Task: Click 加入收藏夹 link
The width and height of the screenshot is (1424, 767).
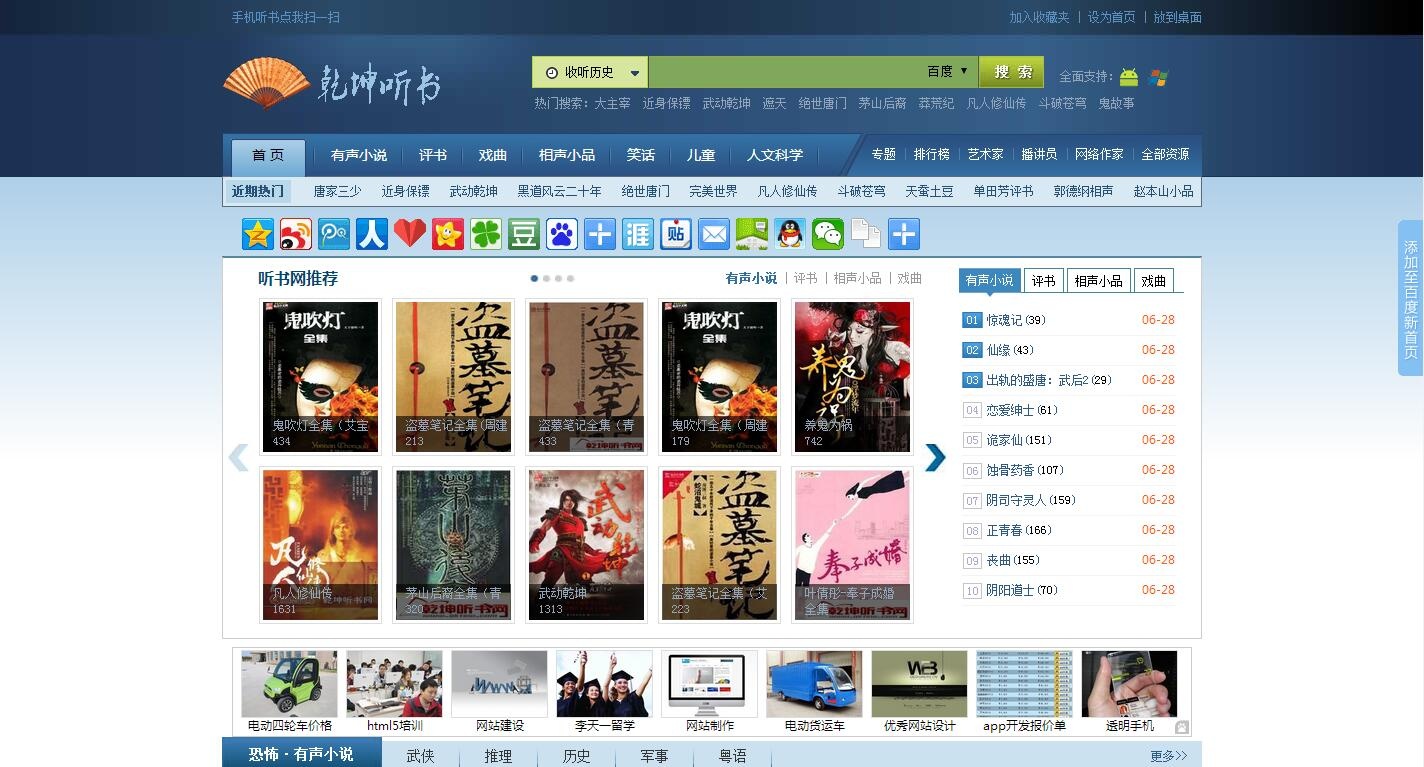Action: click(x=1039, y=17)
